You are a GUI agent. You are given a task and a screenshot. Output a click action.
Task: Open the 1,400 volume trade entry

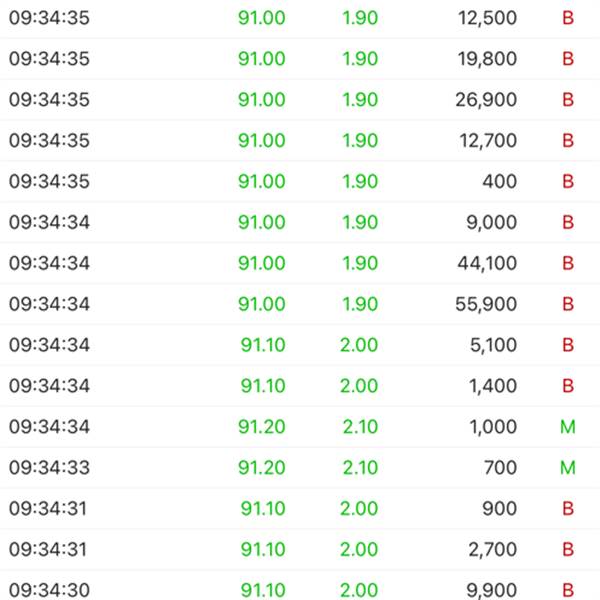click(300, 386)
